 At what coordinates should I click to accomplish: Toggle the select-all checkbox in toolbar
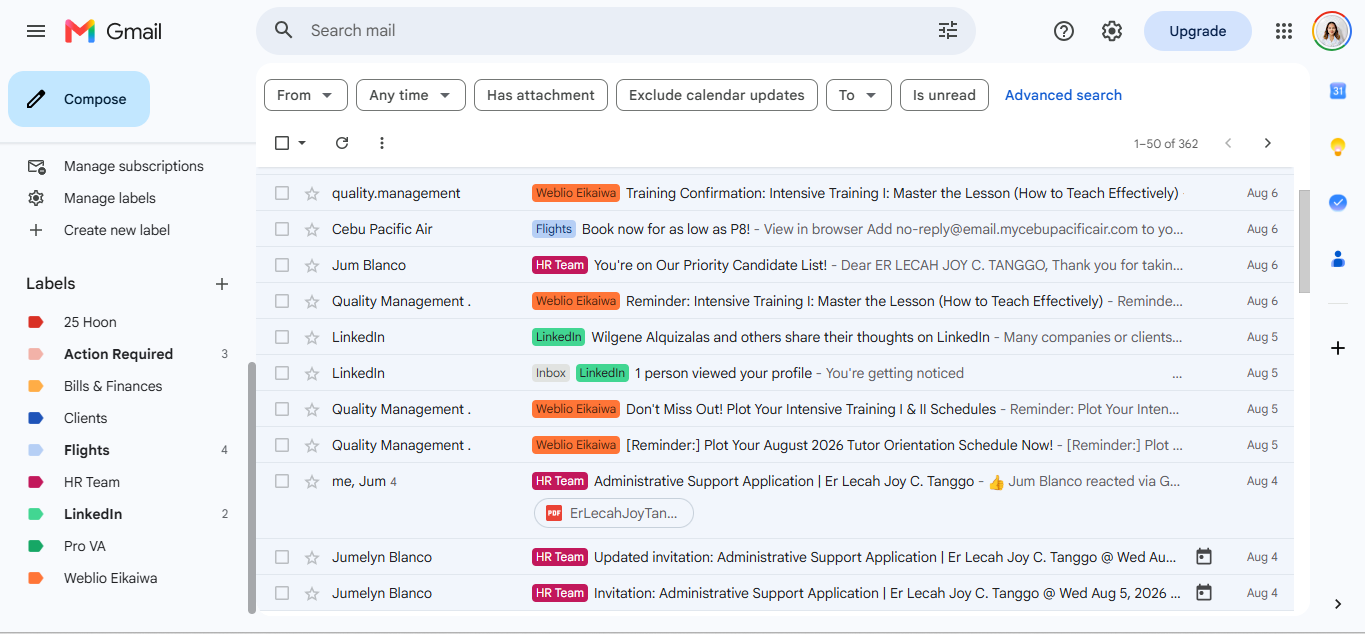click(x=282, y=143)
